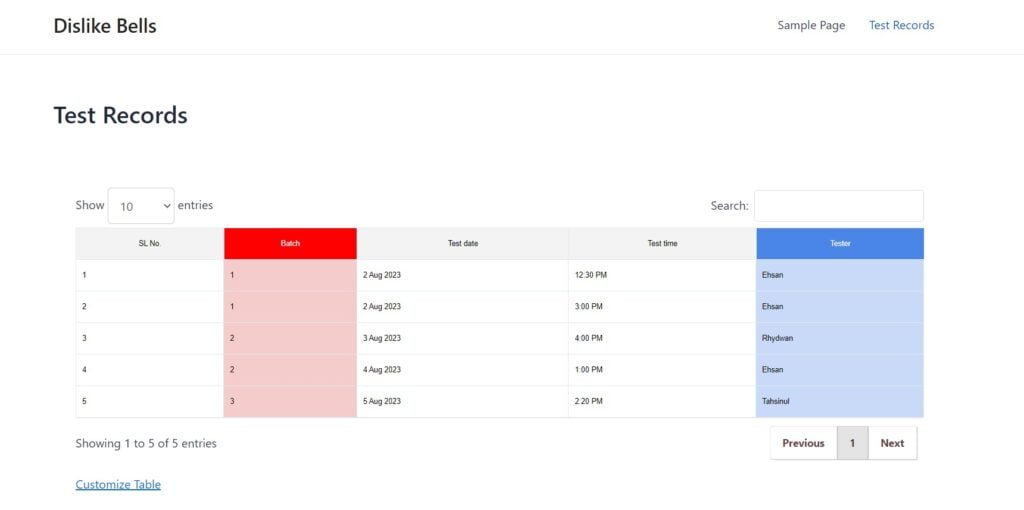Click the 'Ehsan' cell in 12:30 PM row

(840, 276)
